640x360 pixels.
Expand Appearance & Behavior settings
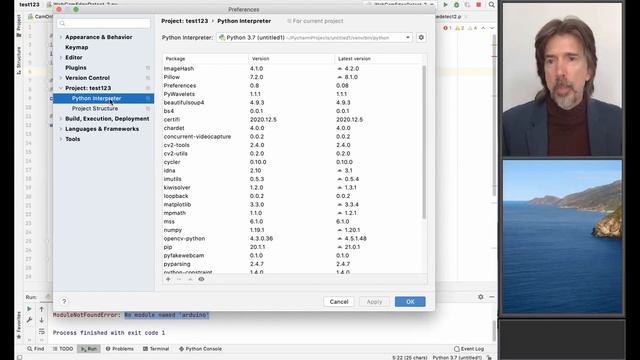point(61,37)
